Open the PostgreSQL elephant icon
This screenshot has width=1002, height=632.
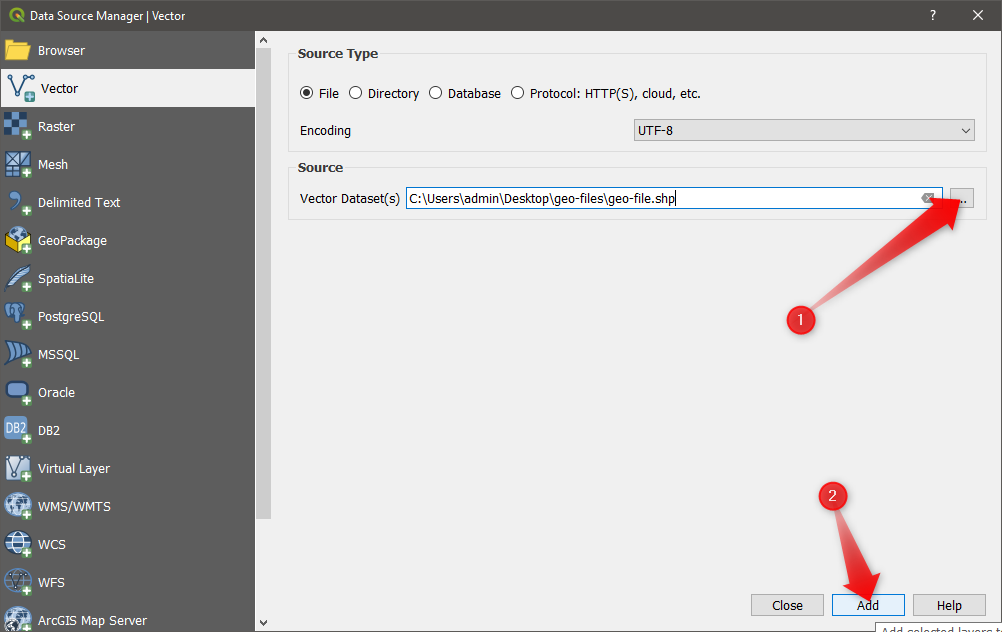click(18, 316)
